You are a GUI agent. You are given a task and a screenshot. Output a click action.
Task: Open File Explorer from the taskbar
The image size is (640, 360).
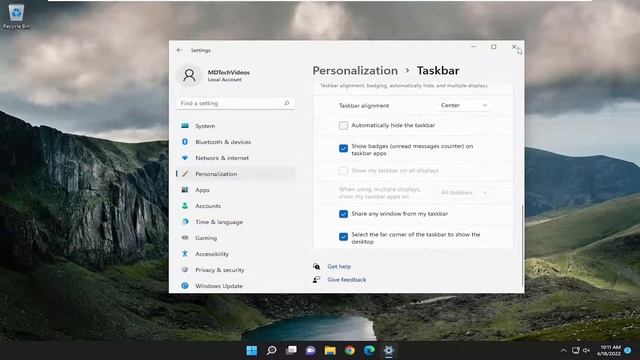[x=330, y=351]
